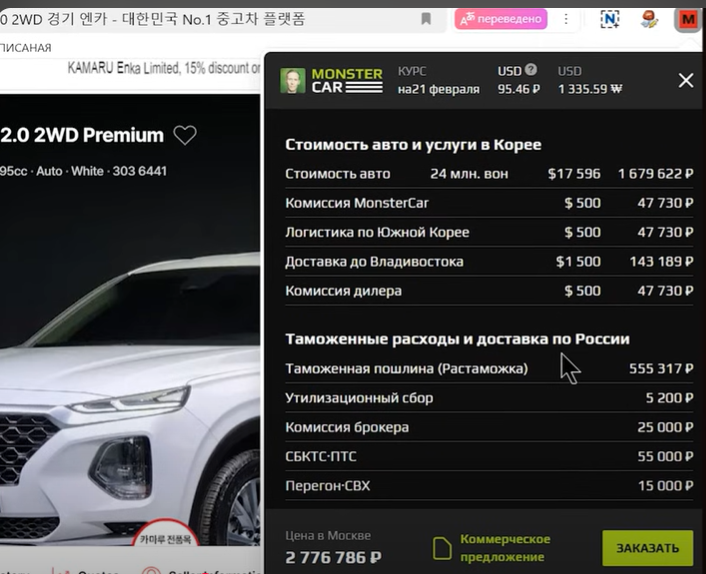Click the Перегон·СВХ row label
Image resolution: width=706 pixels, height=574 pixels.
(x=327, y=486)
